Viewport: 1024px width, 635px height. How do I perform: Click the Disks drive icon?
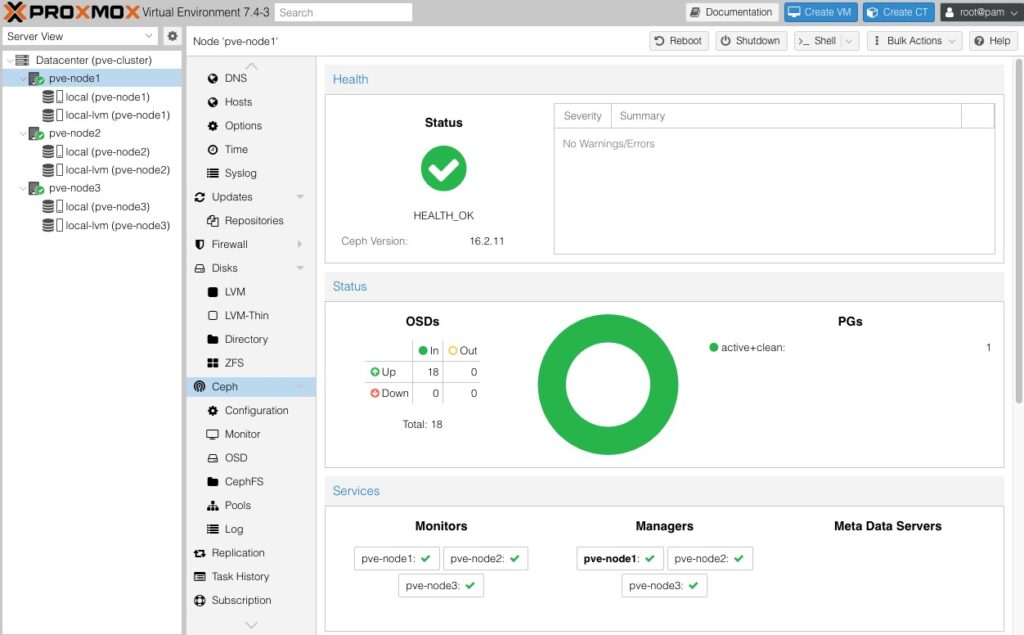[199, 268]
